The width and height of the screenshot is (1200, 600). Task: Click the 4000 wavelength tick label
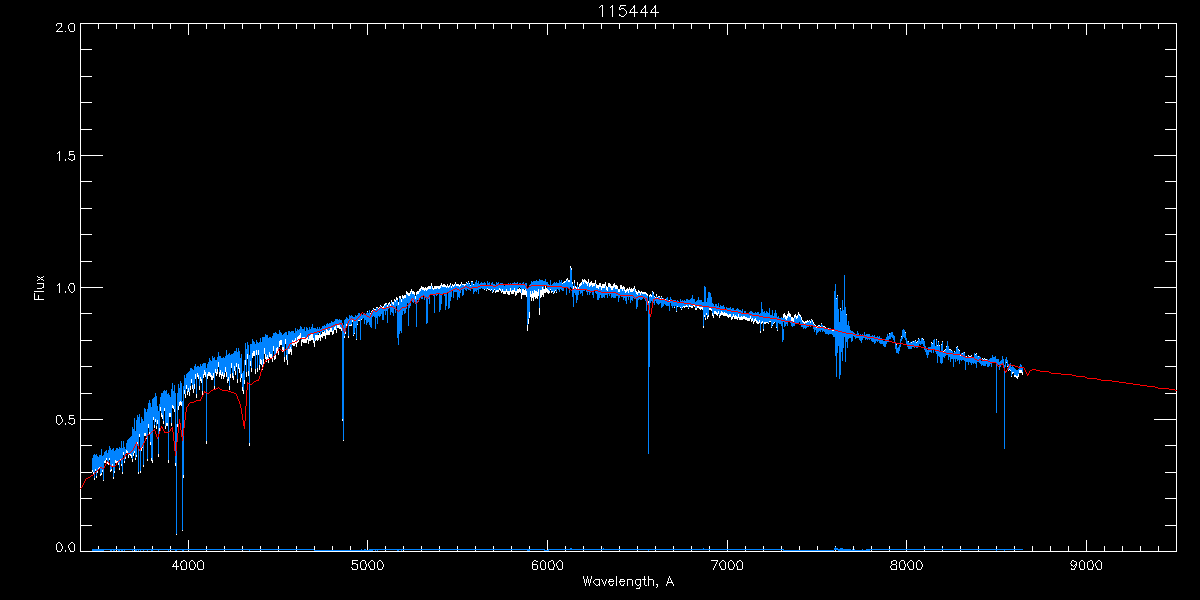tap(187, 565)
